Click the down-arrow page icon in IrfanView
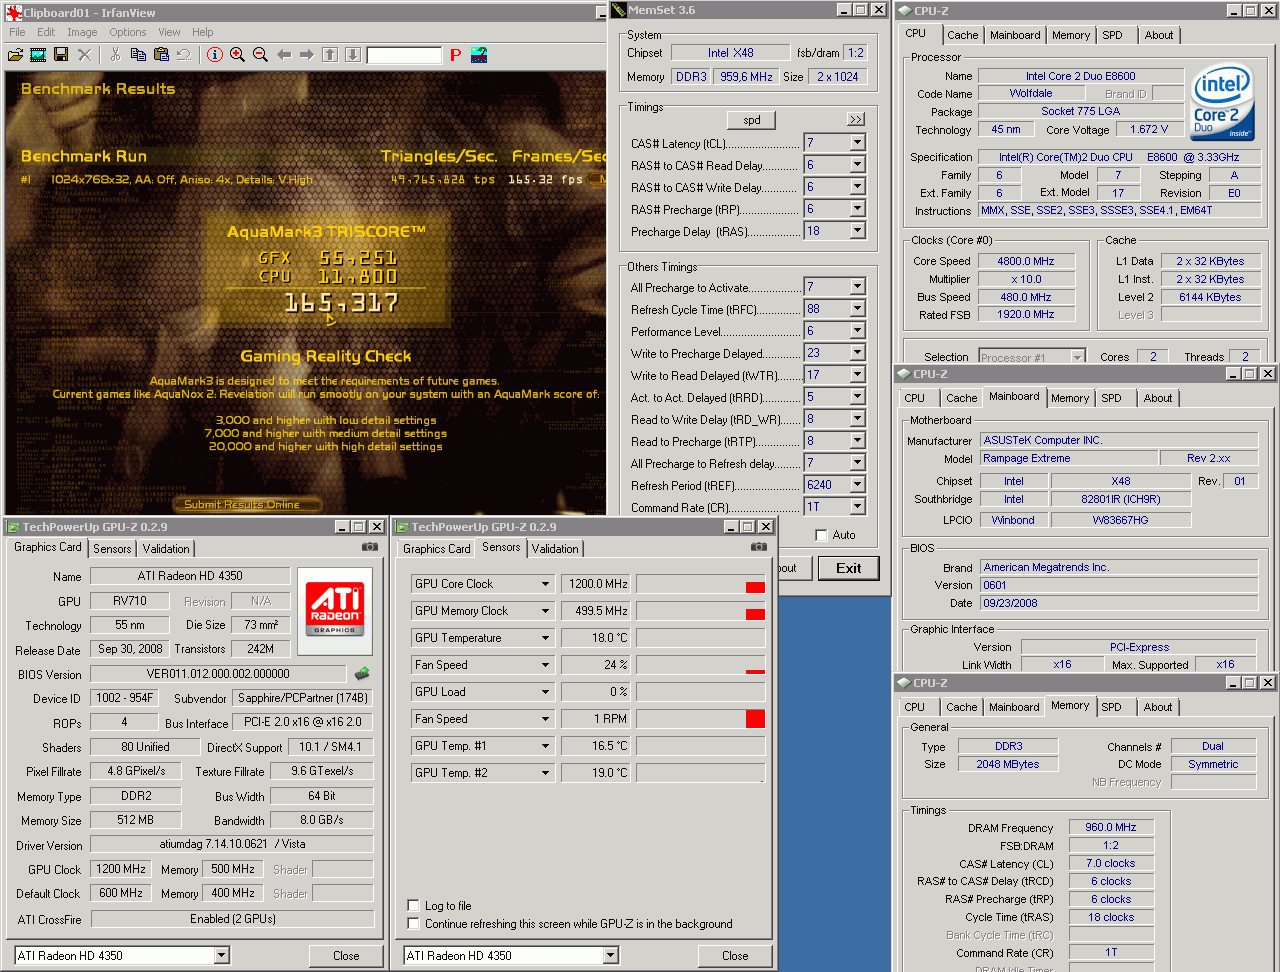This screenshot has height=972, width=1280. 353,55
